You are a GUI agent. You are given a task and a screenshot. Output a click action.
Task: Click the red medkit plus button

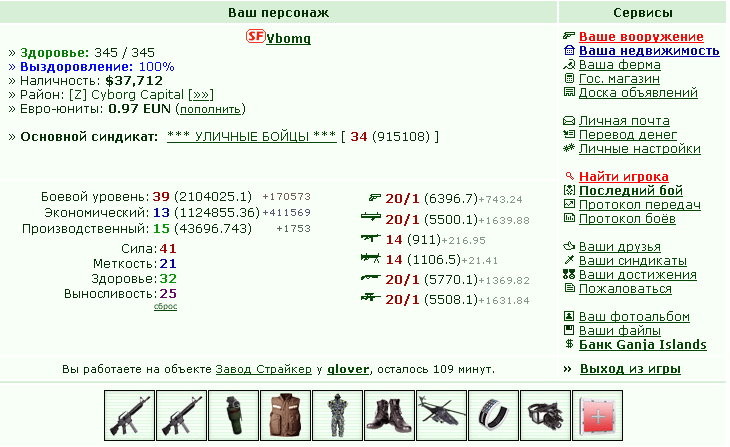coord(598,415)
